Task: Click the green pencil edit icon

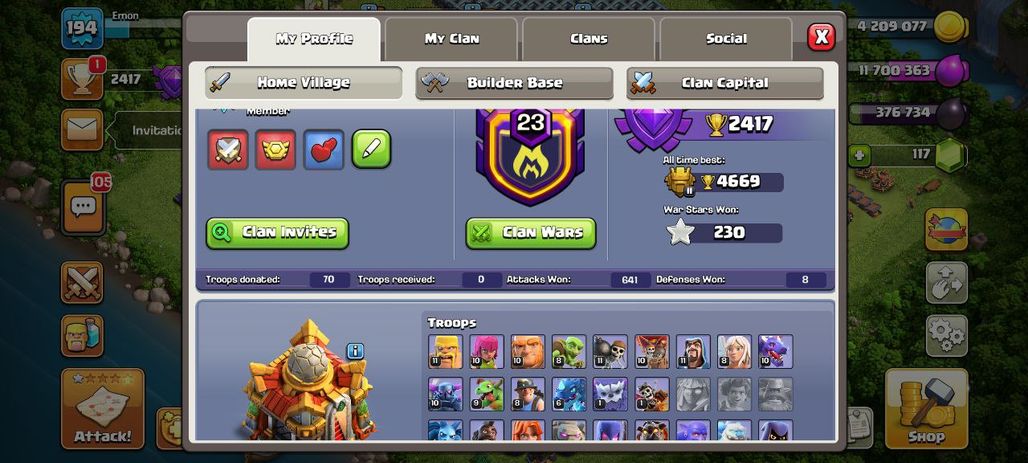Action: coord(371,149)
